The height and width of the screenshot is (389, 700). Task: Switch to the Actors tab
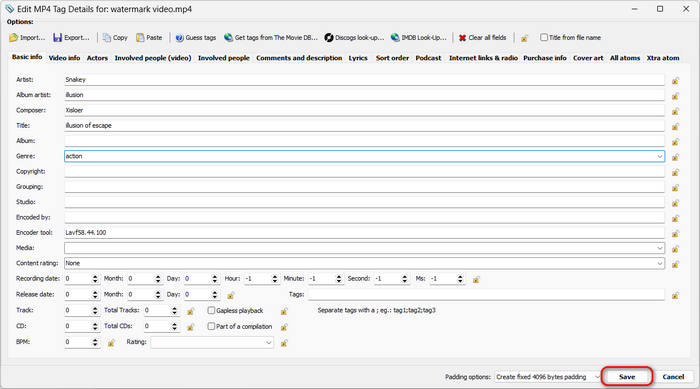pyautogui.click(x=97, y=58)
